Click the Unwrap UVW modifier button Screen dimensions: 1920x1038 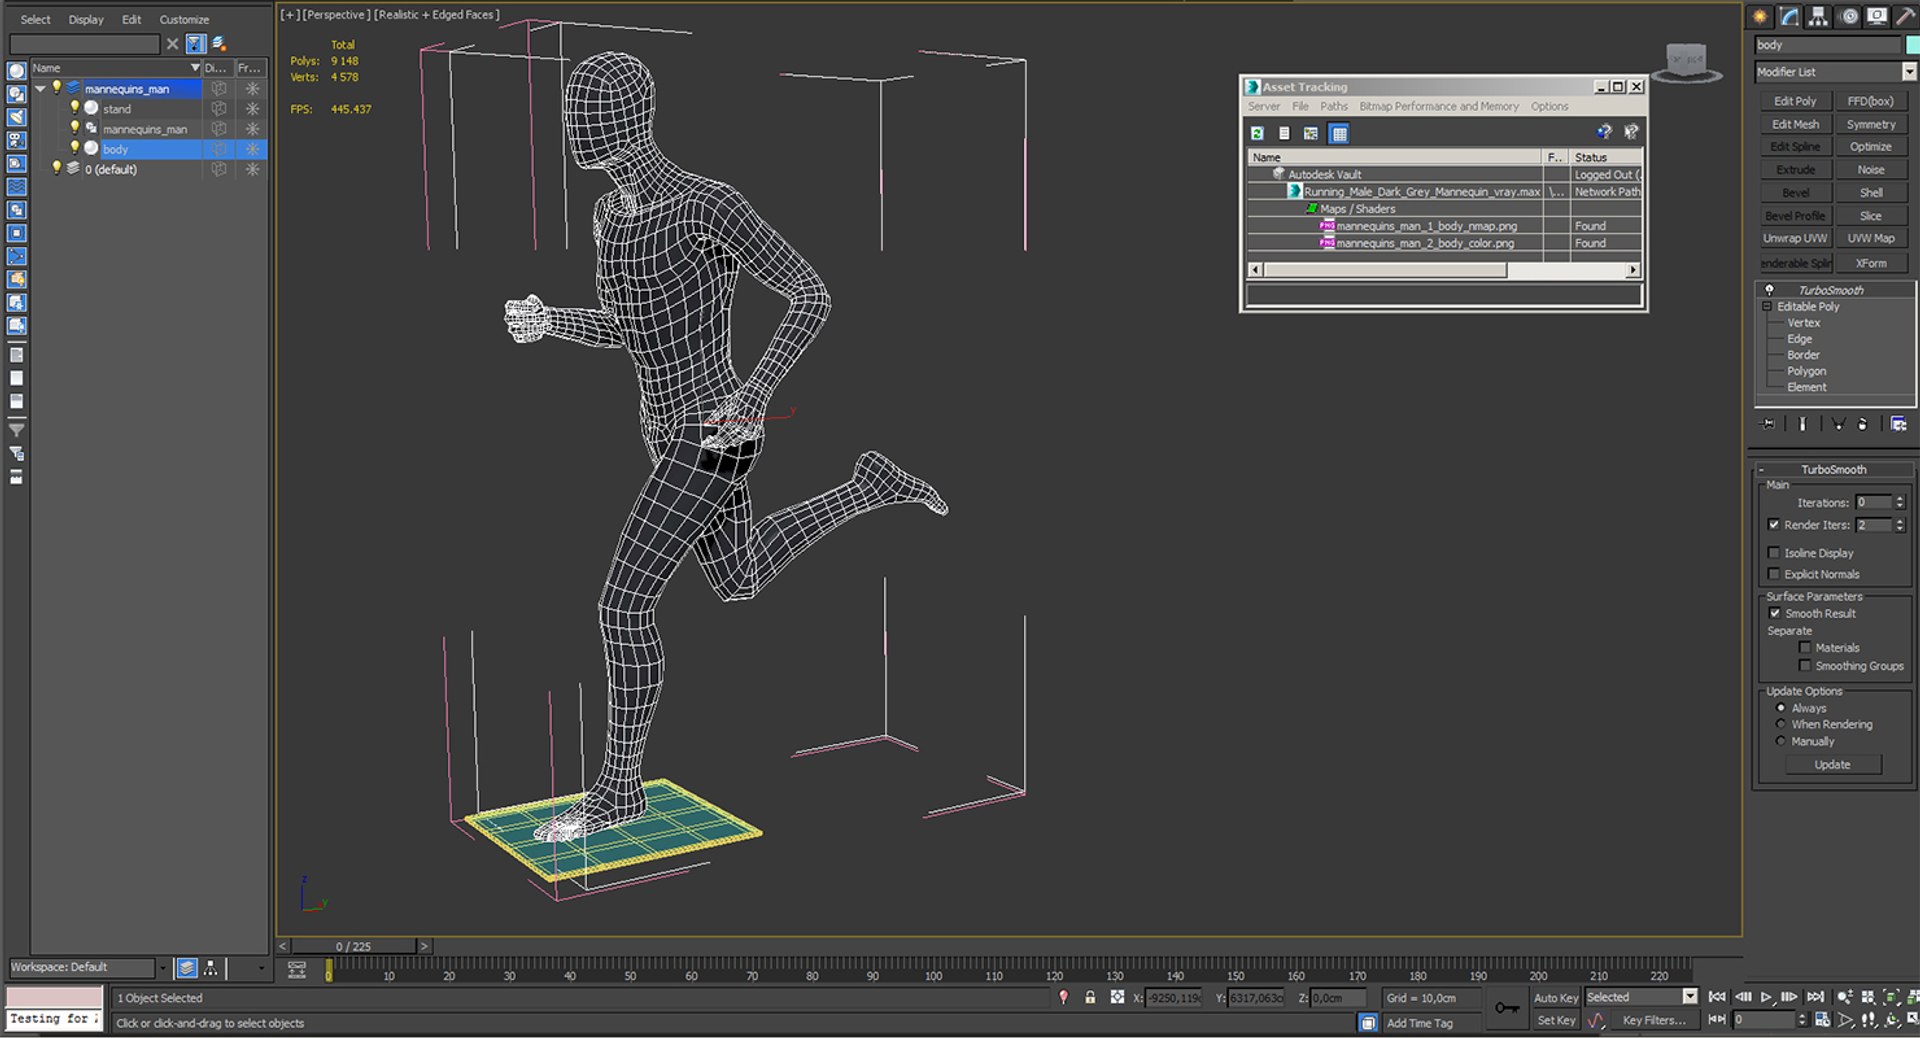click(x=1794, y=238)
